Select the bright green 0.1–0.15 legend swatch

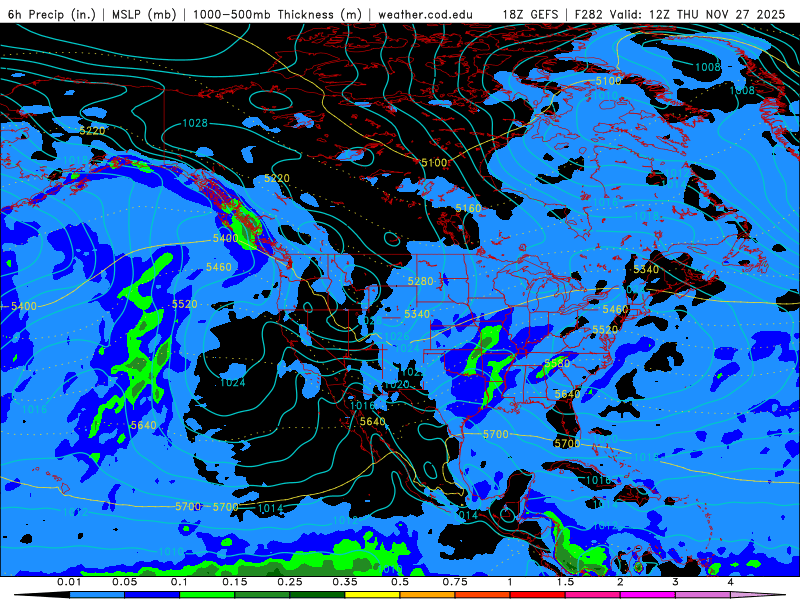(207, 595)
